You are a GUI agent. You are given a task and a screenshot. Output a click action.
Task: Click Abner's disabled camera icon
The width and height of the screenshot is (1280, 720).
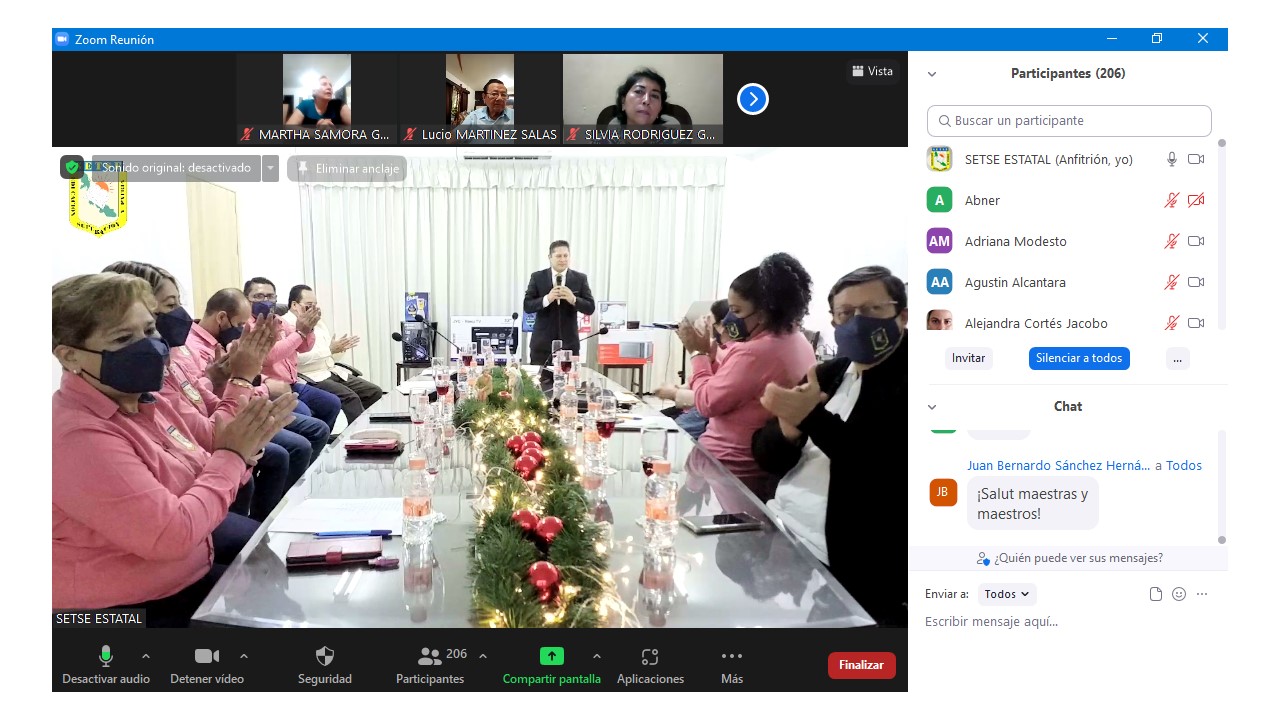click(1196, 200)
